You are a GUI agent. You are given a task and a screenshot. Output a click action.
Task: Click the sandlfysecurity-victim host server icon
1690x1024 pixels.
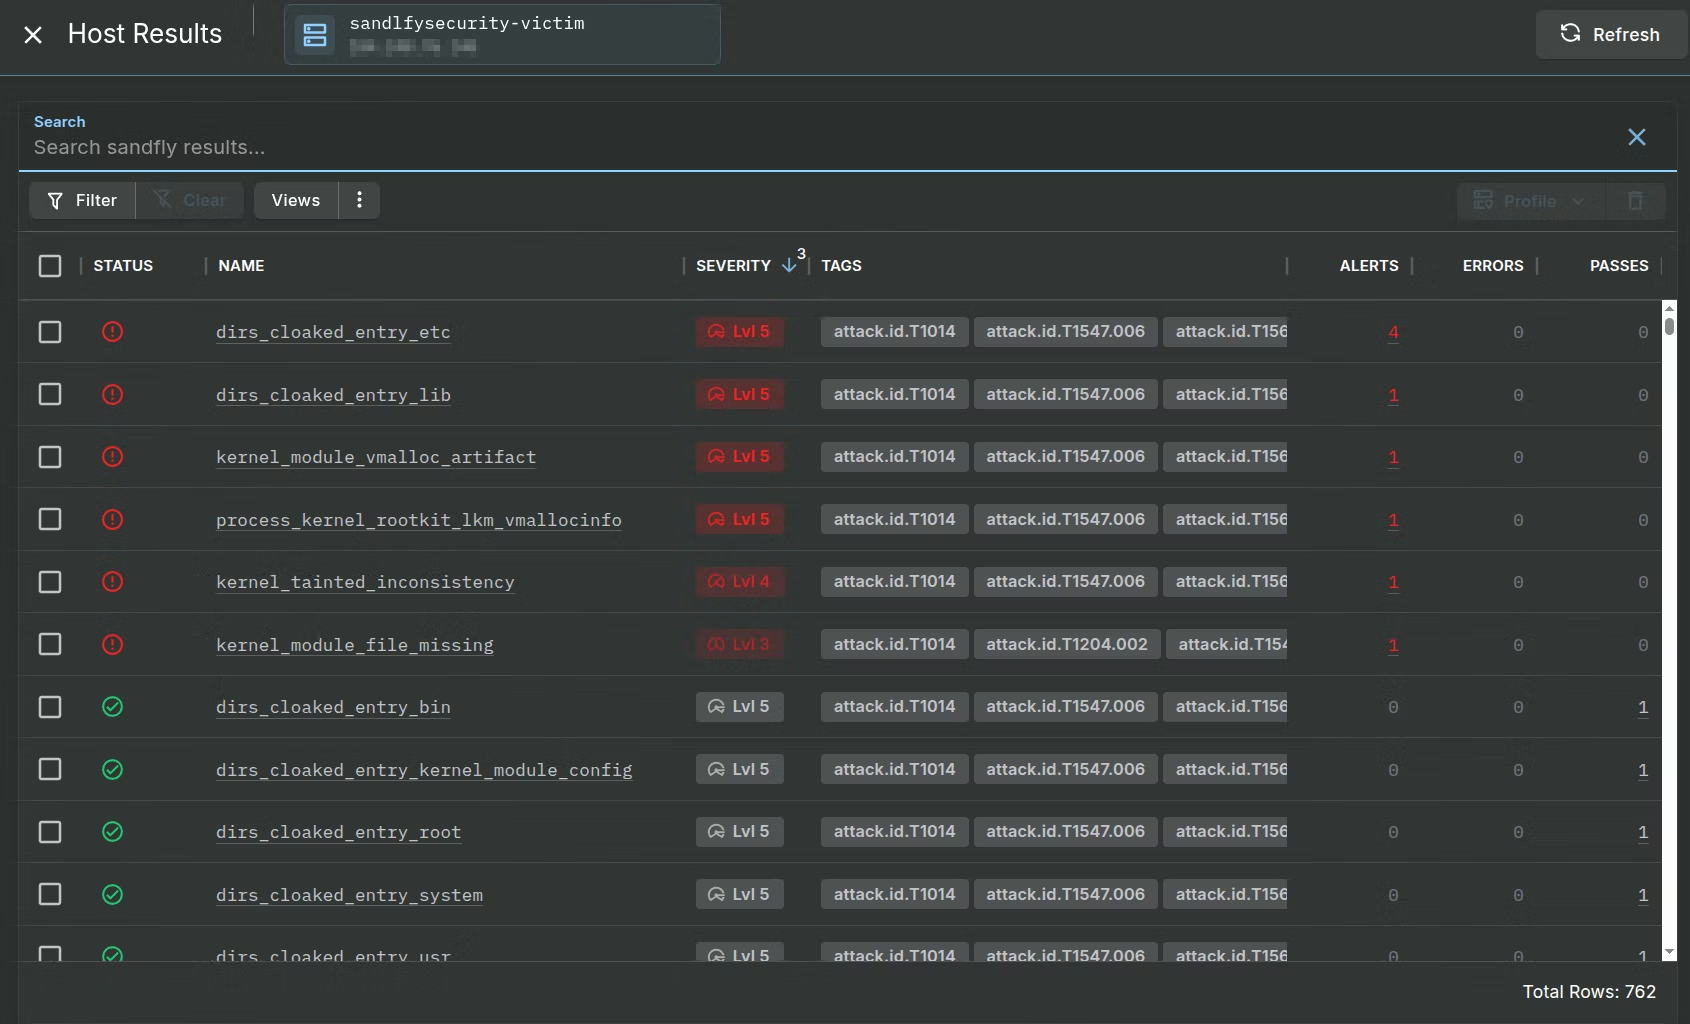click(315, 35)
